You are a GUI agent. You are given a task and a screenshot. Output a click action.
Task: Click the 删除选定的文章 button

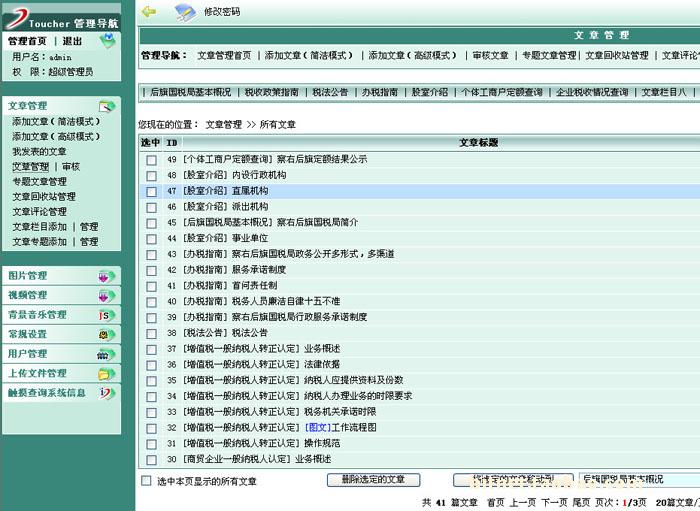coord(373,480)
